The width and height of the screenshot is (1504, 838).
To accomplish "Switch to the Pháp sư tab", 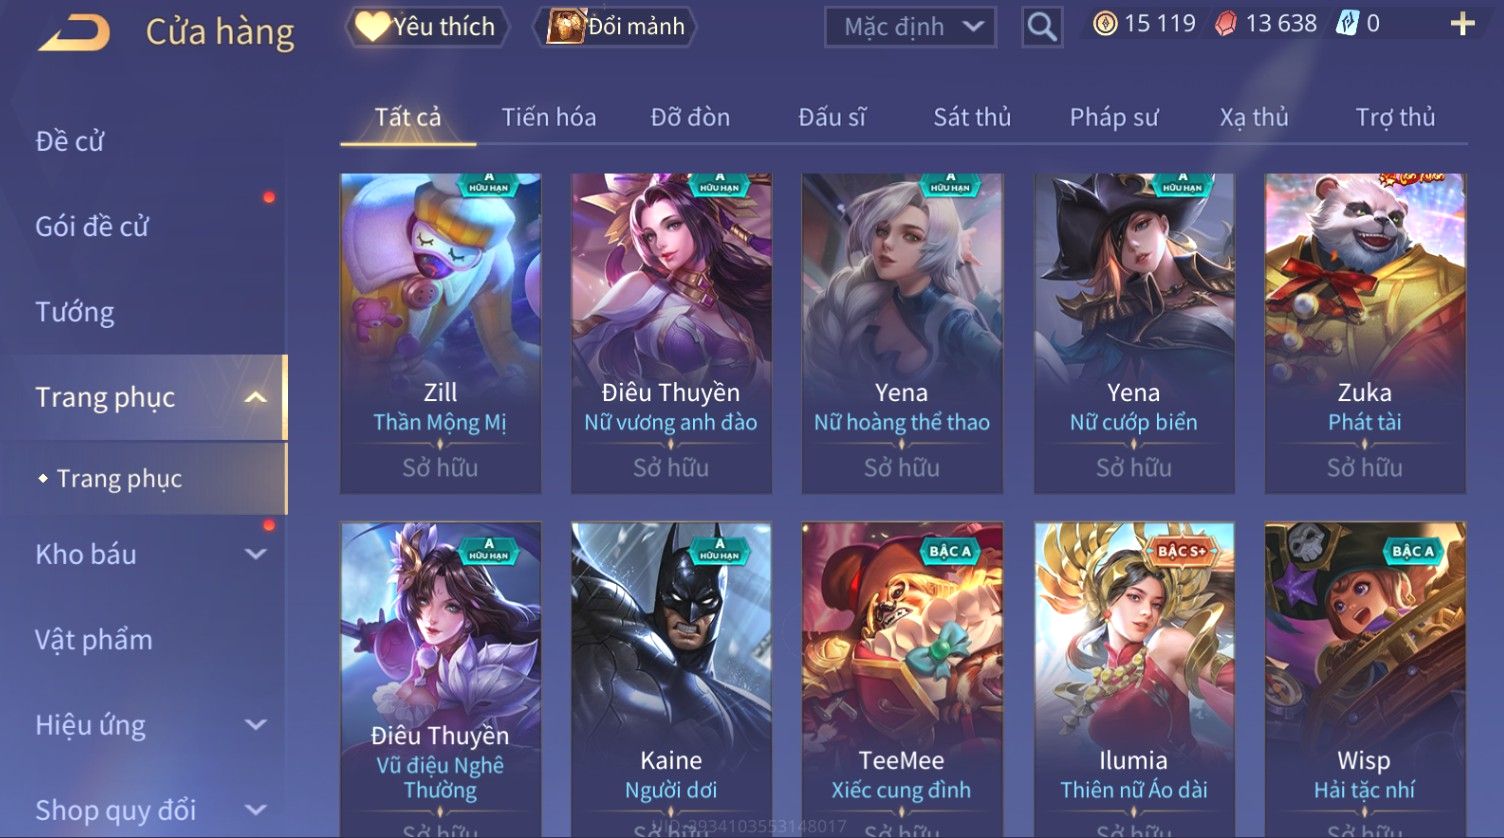I will point(1114,117).
